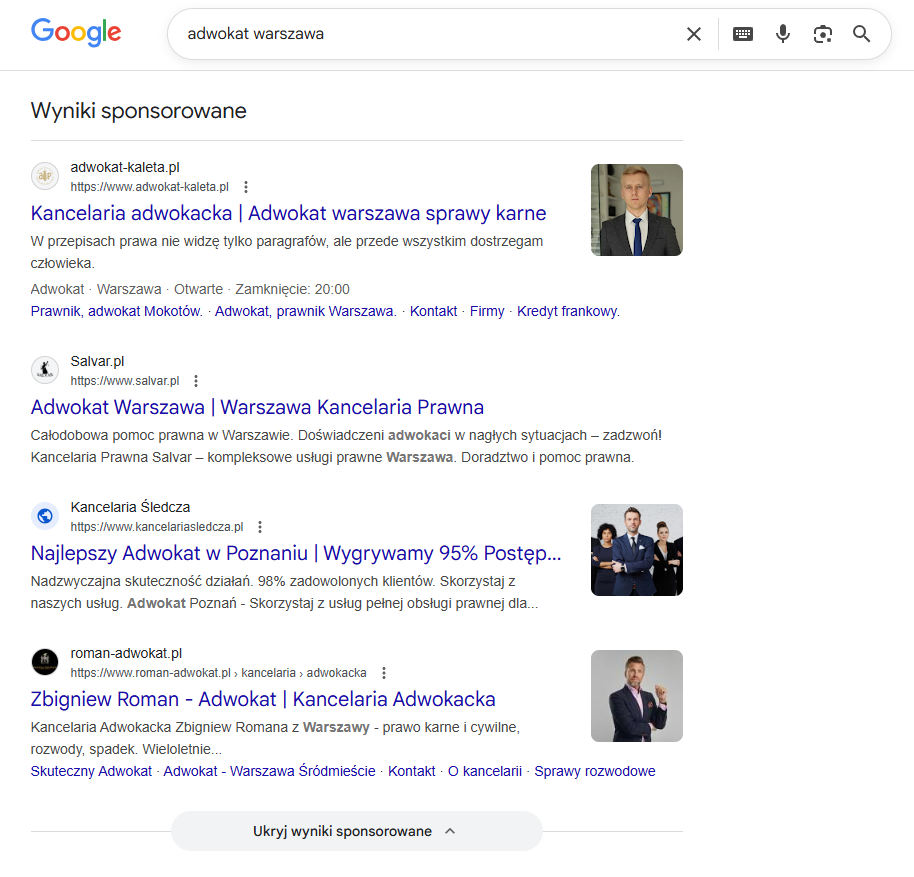Open options for the adwokat-kaleta.pl result
This screenshot has width=914, height=877.
tap(245, 186)
